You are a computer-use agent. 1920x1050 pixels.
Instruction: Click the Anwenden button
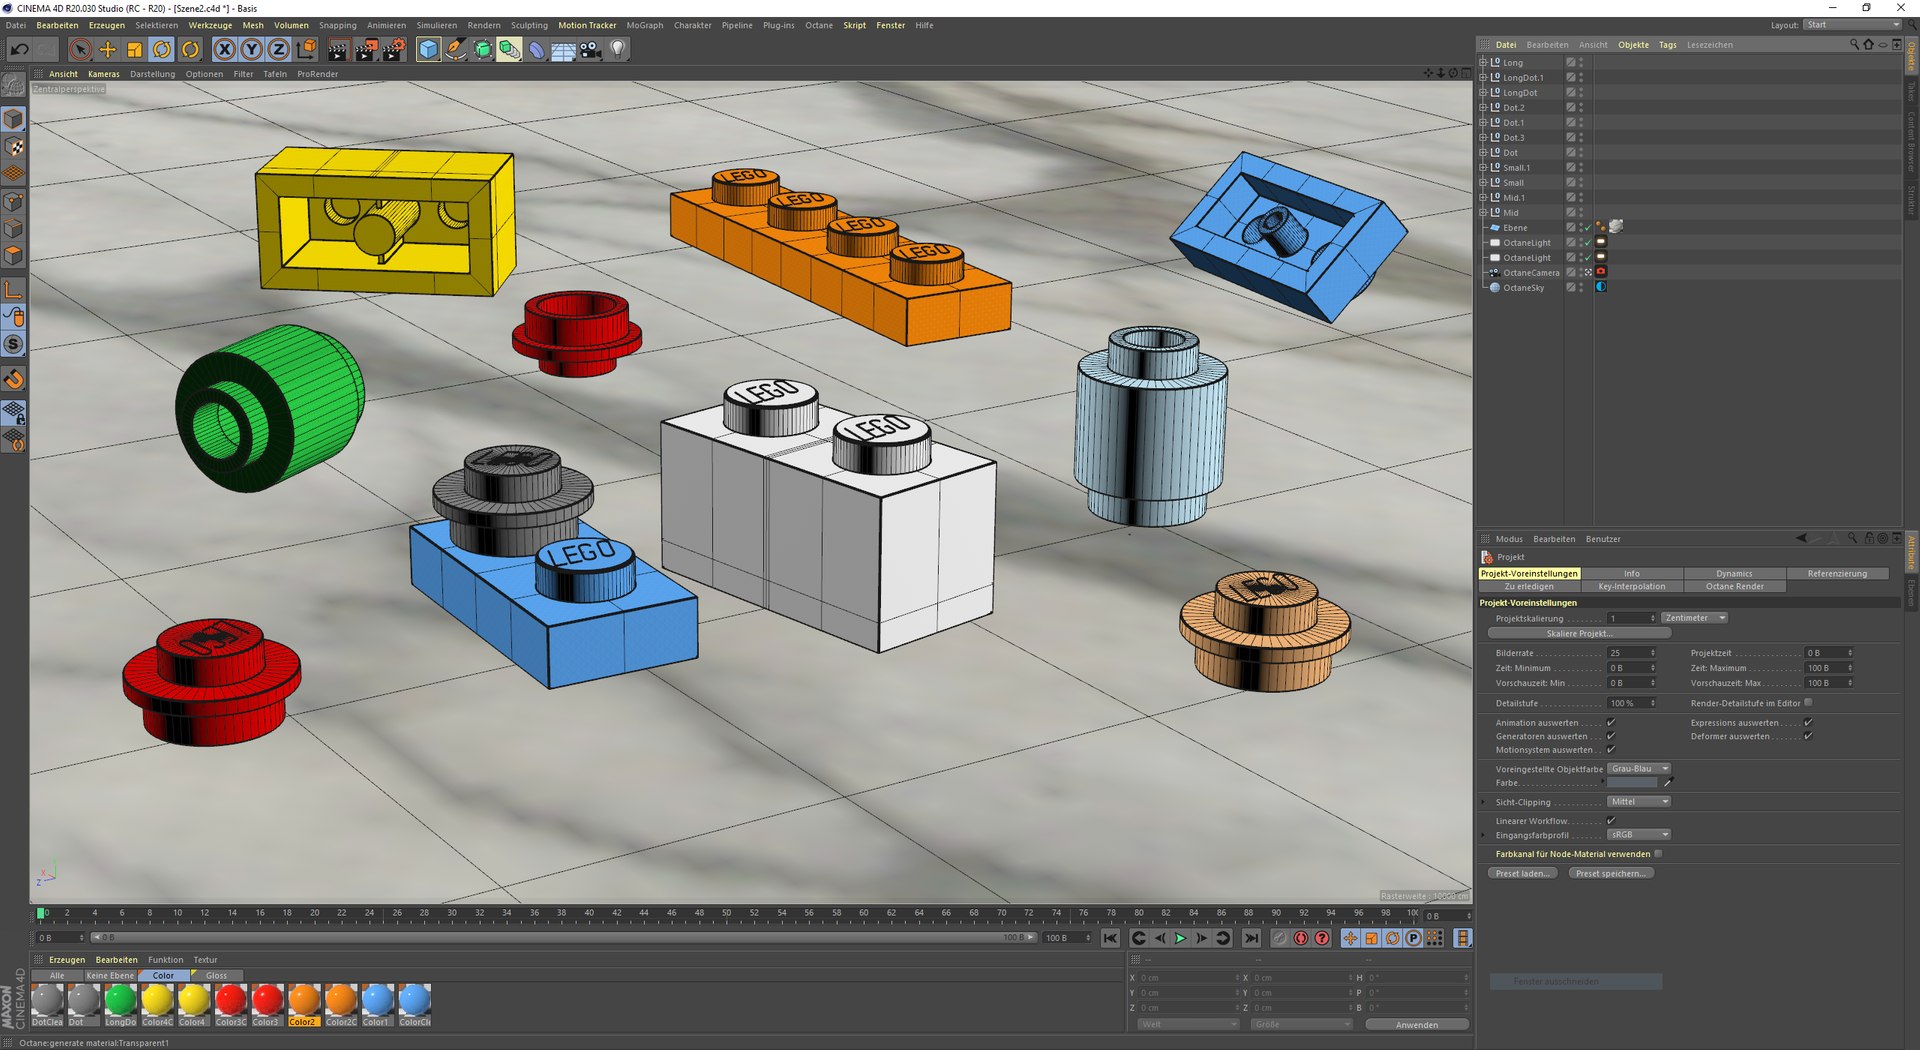click(x=1416, y=1025)
